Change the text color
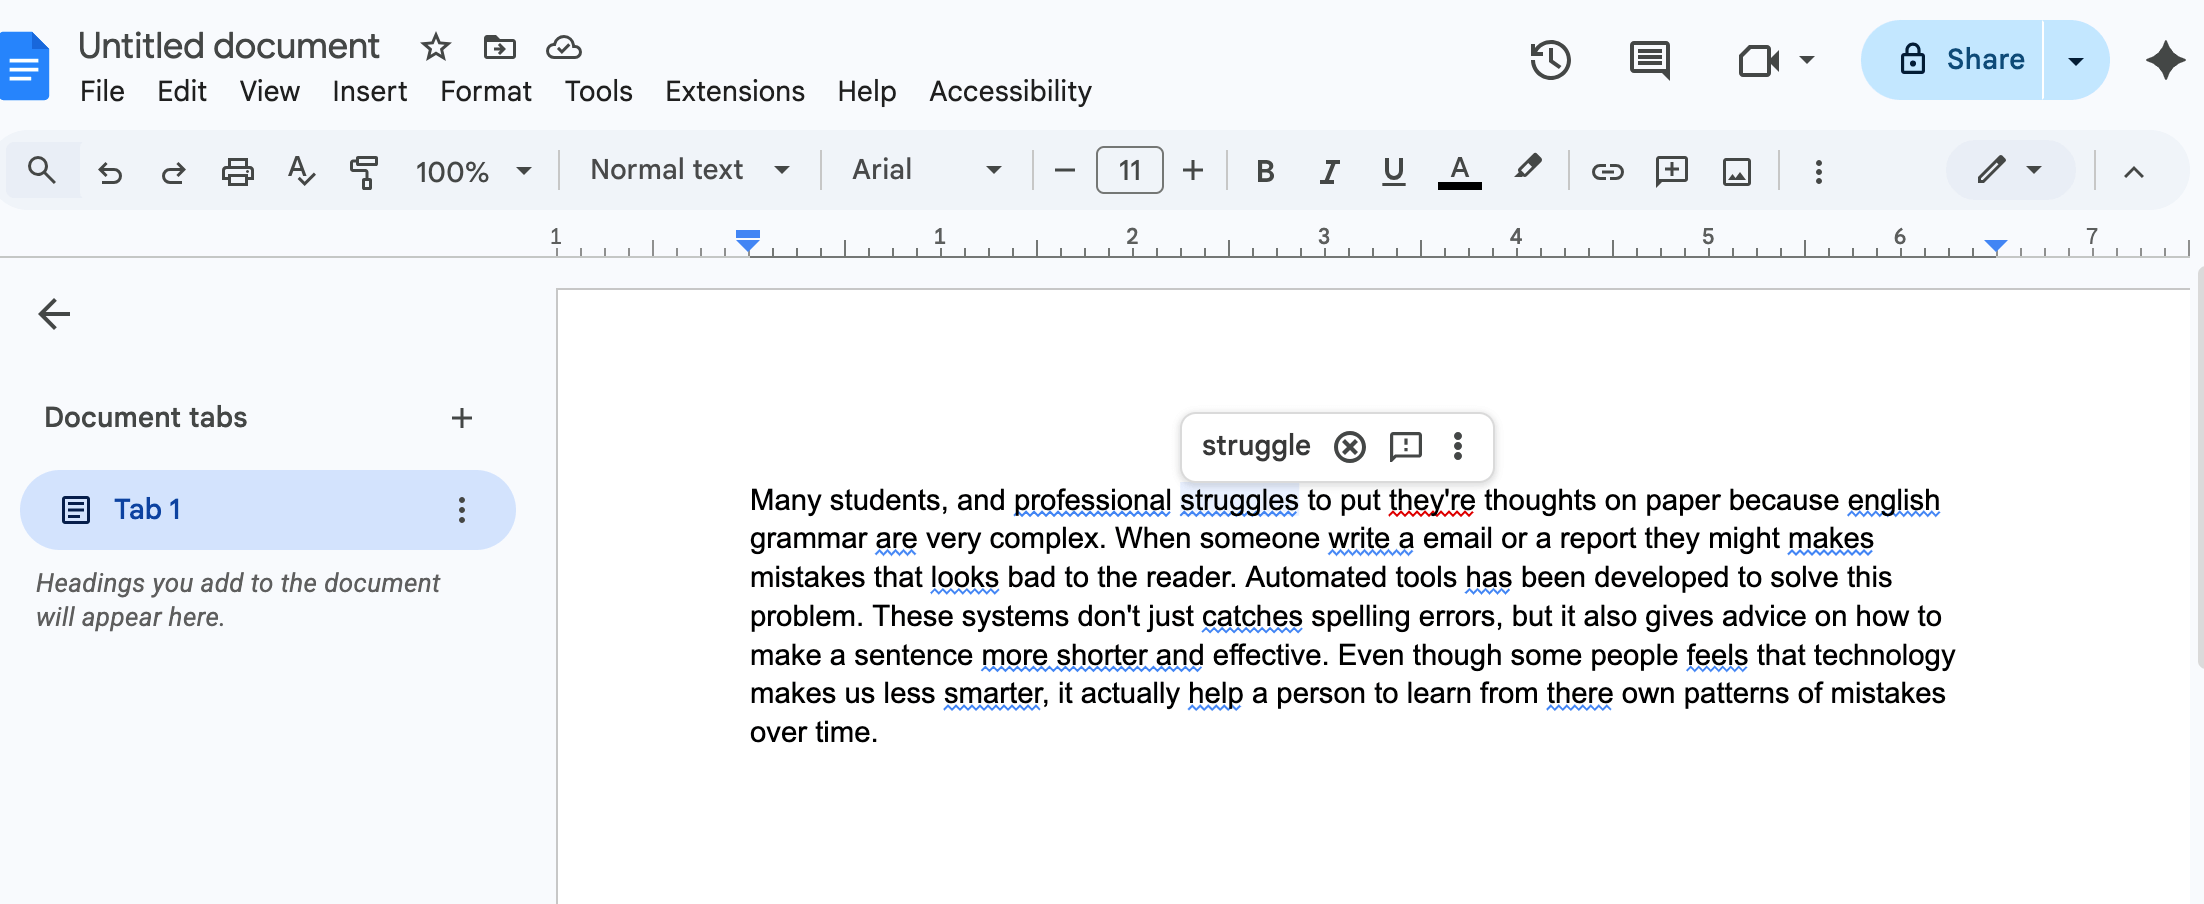 click(1459, 171)
